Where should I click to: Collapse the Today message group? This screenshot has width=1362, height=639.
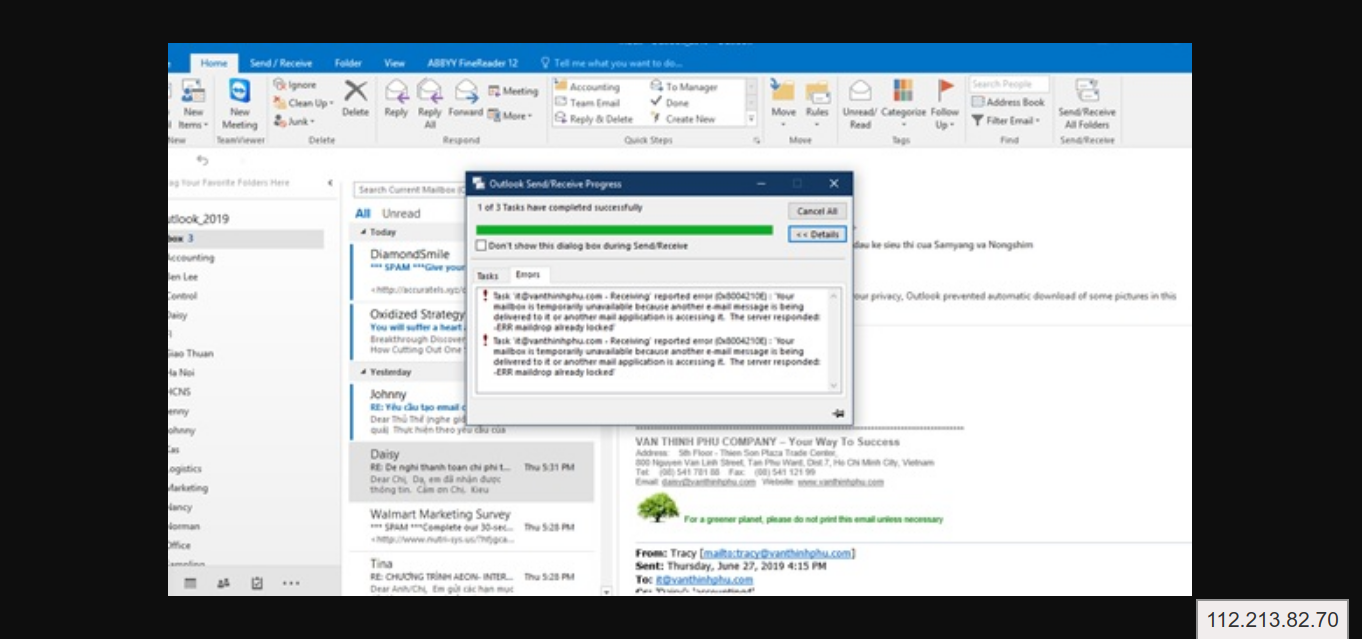pyautogui.click(x=363, y=232)
